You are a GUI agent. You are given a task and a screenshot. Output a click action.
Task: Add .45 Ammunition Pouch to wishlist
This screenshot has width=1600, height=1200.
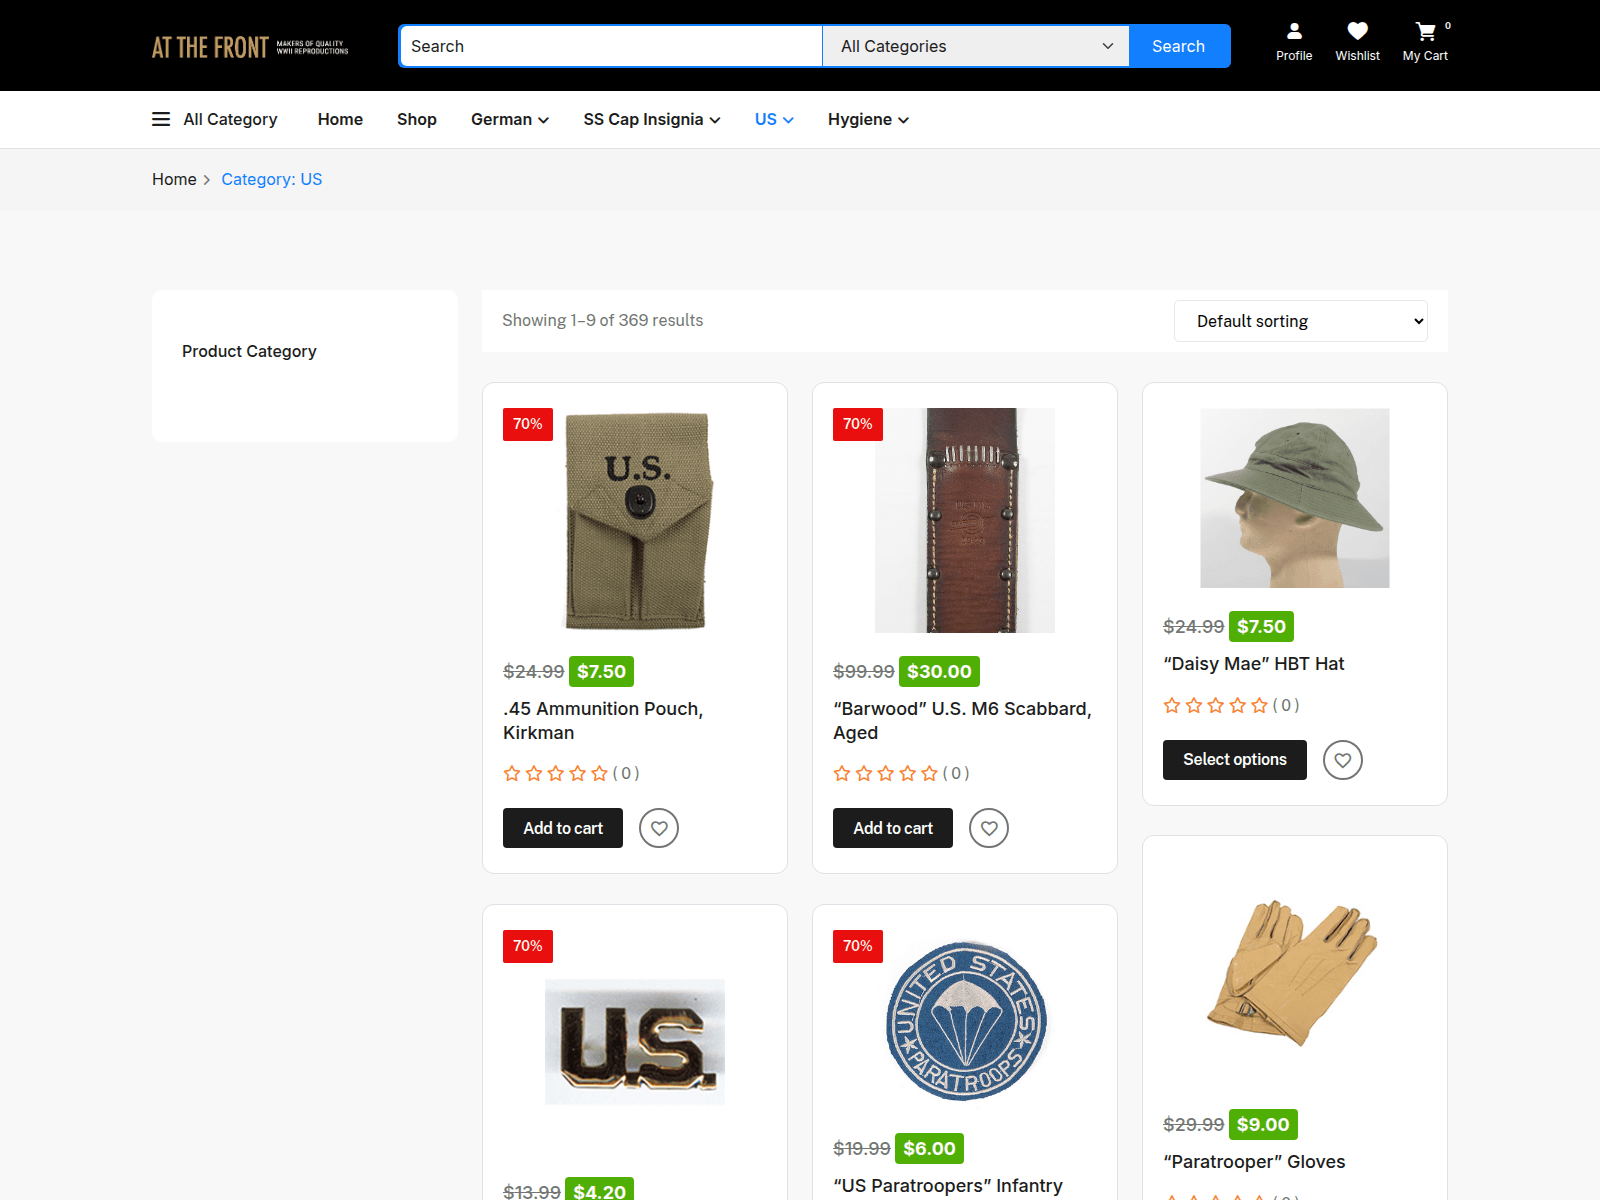point(659,828)
